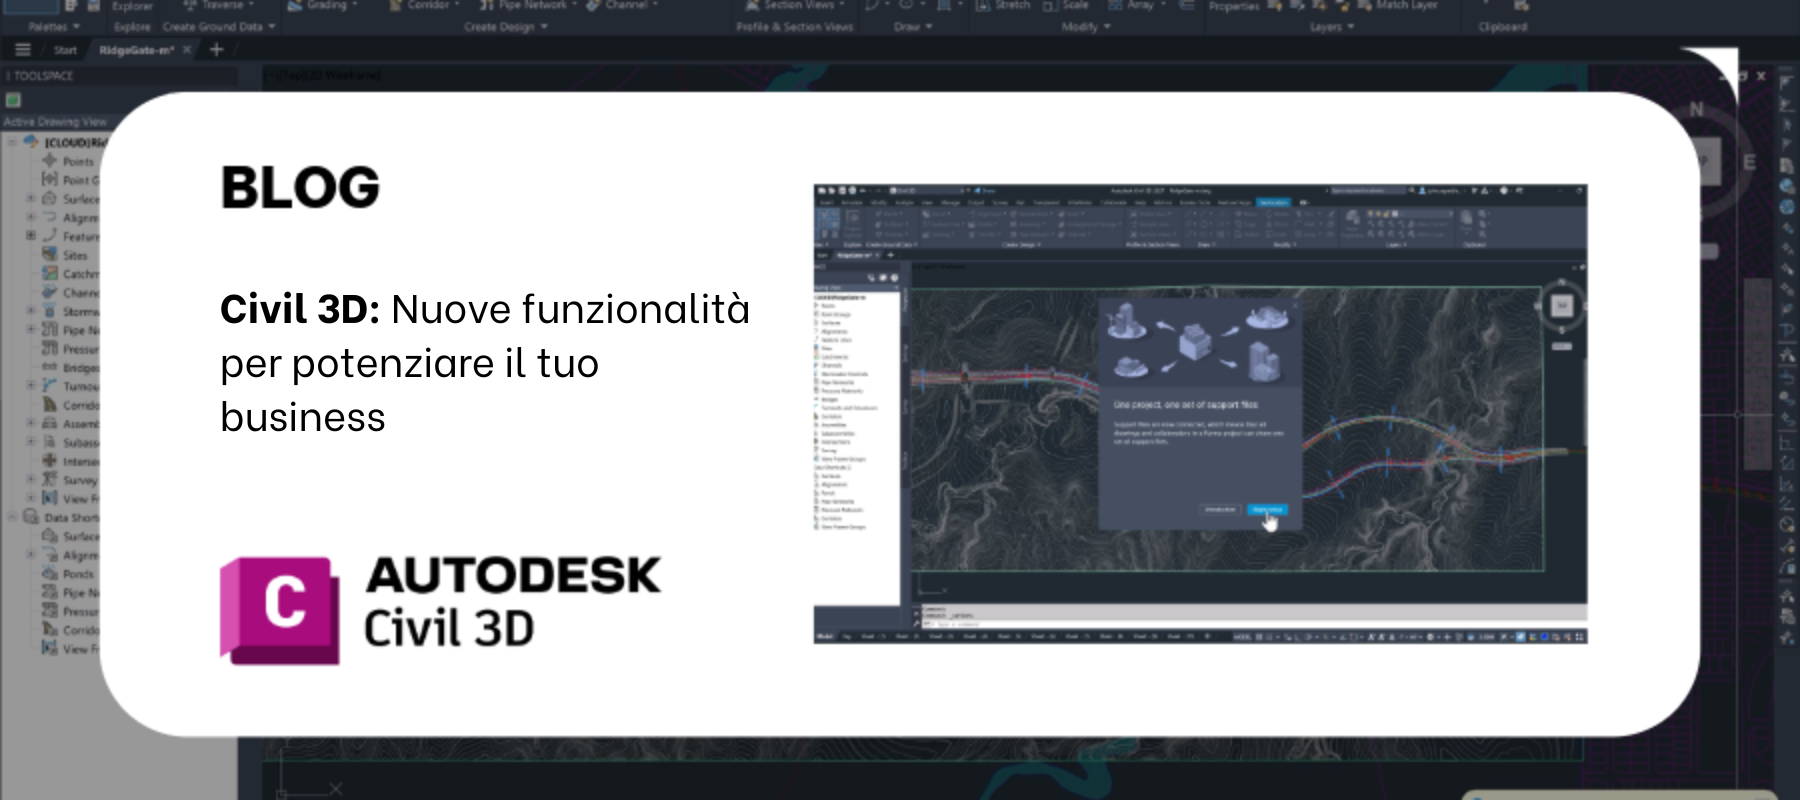This screenshot has width=1800, height=800.
Task: Expand the Assemblies tree node
Action: (31, 423)
